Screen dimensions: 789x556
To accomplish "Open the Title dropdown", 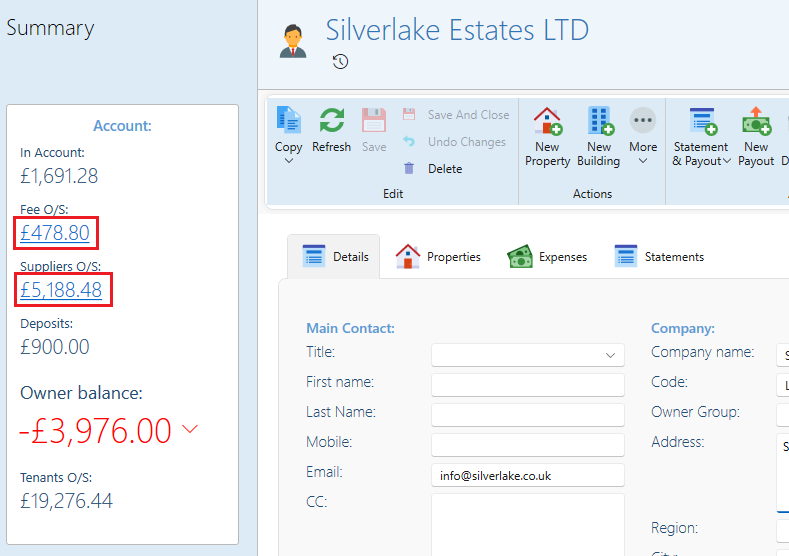I will coord(528,355).
